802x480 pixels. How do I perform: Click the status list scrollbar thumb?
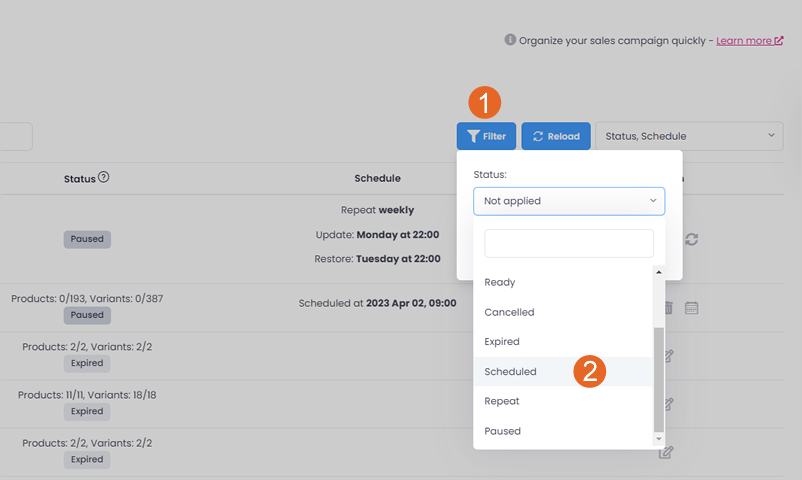[659, 380]
